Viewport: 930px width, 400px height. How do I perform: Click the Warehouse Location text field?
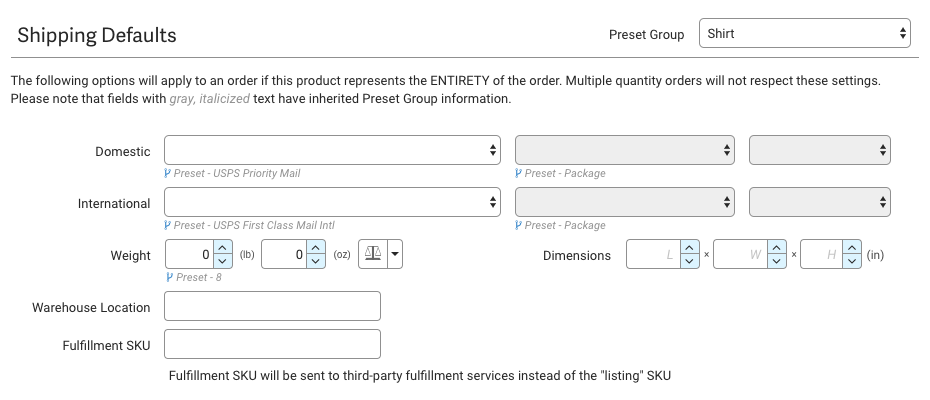click(x=272, y=306)
